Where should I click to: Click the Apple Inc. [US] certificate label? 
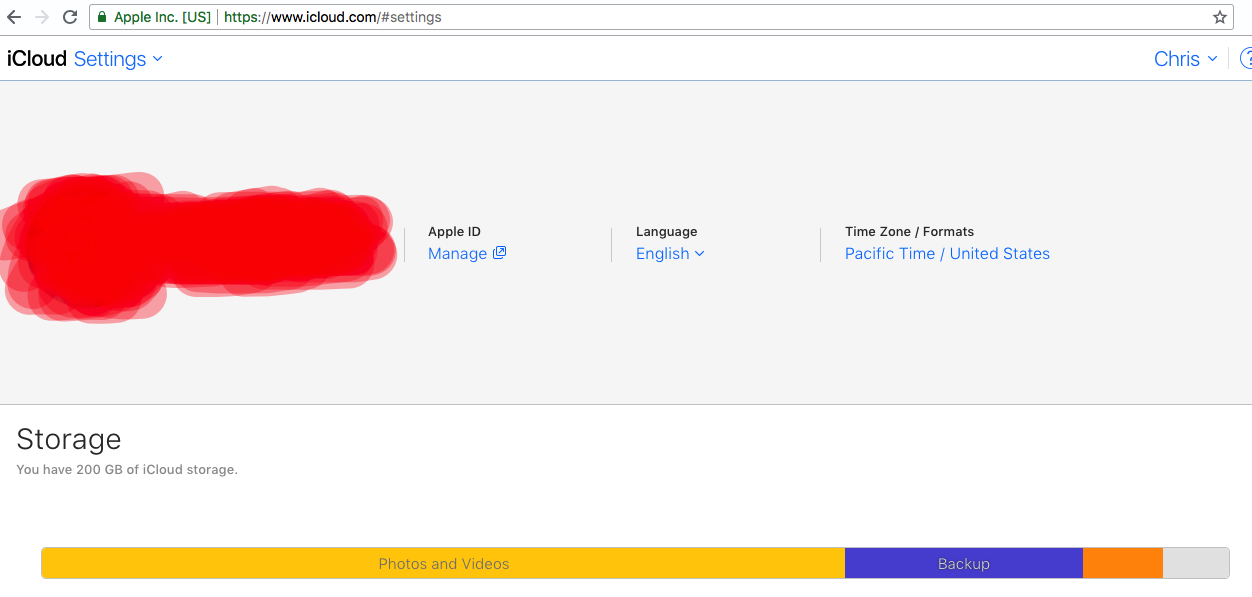162,17
